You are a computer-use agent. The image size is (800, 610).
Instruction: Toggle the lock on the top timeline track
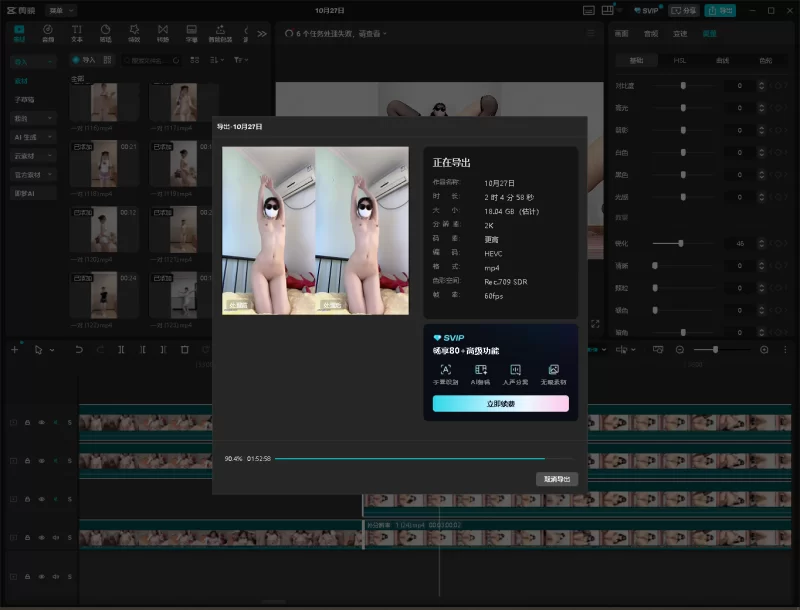27,423
